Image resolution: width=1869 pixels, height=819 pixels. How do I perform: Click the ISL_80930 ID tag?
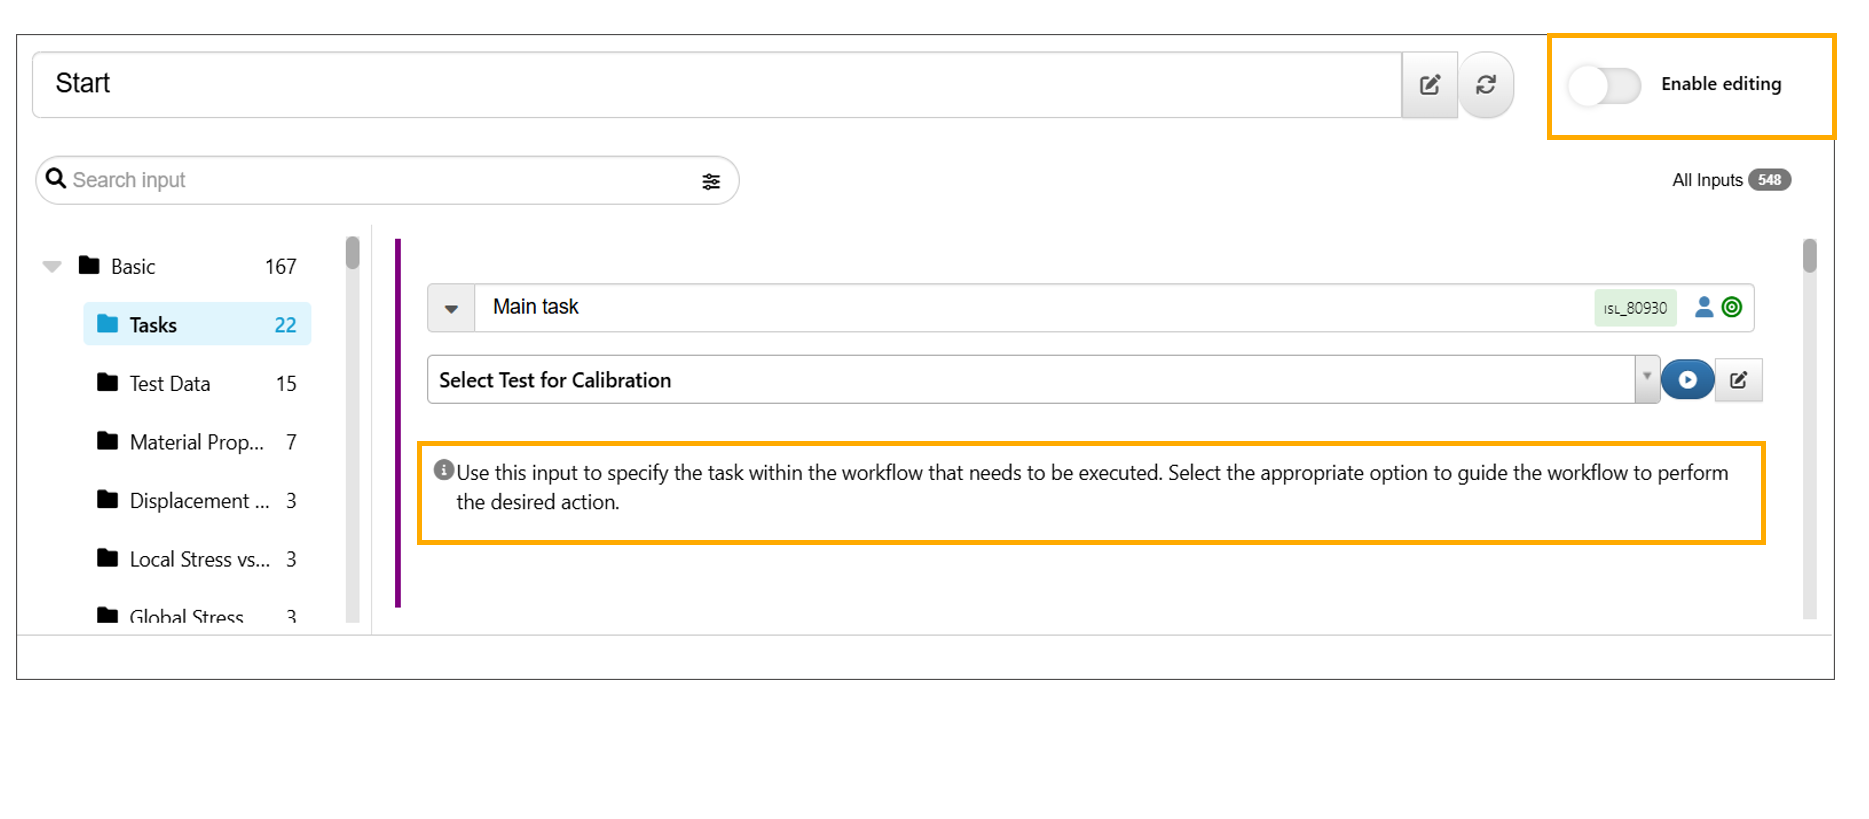[1635, 308]
